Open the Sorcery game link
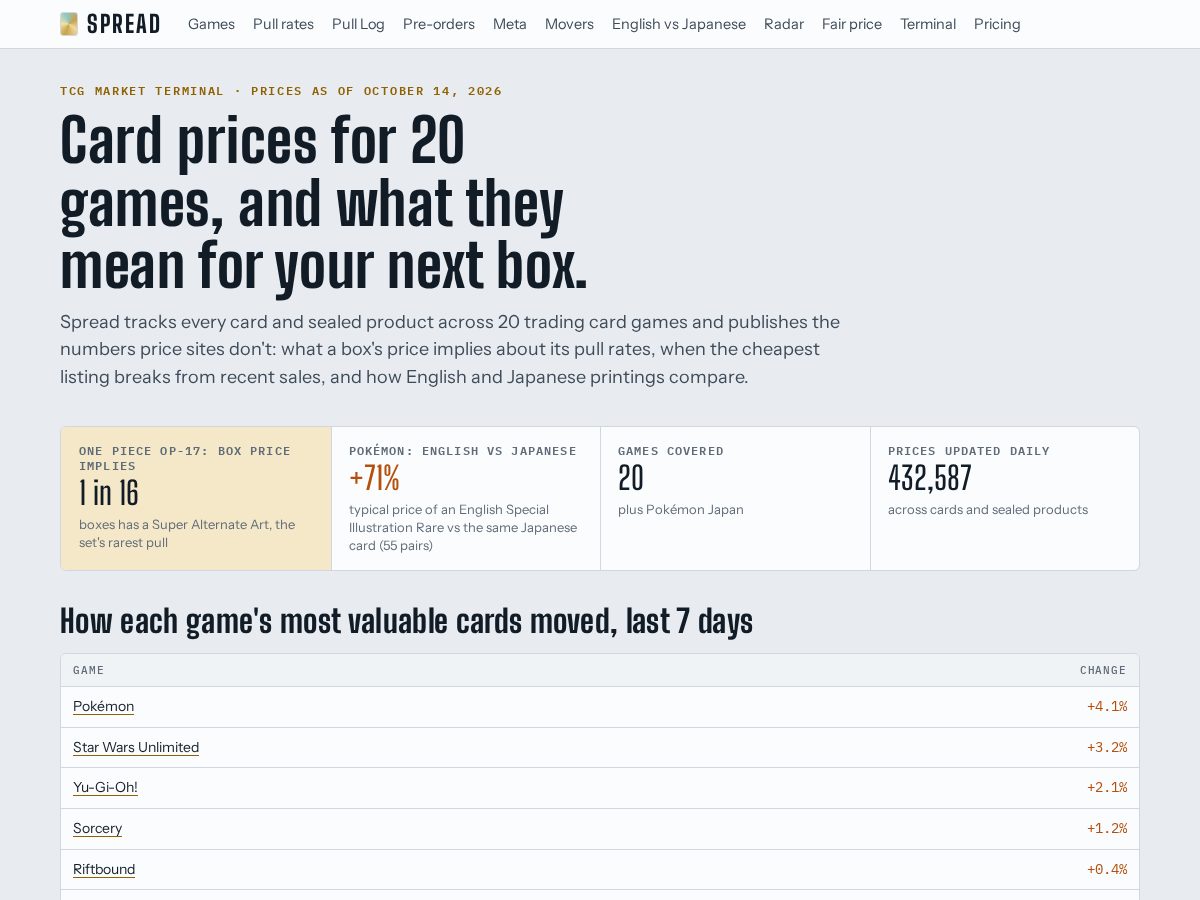The height and width of the screenshot is (900, 1200). click(97, 828)
